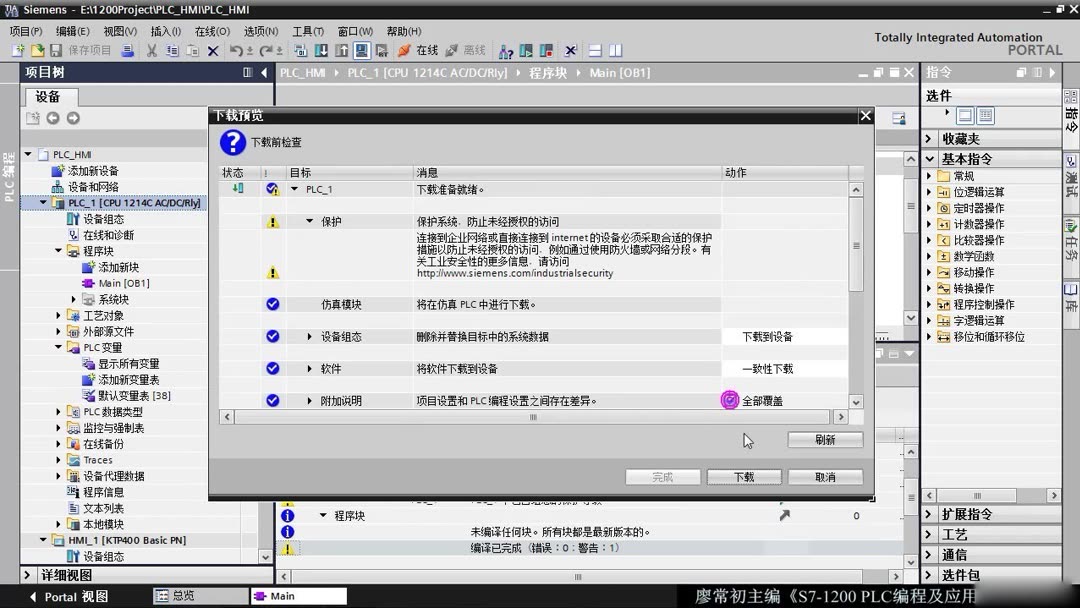The image size is (1080, 608).
Task: Click the 刷新 (Refresh) button
Action: pos(824,439)
